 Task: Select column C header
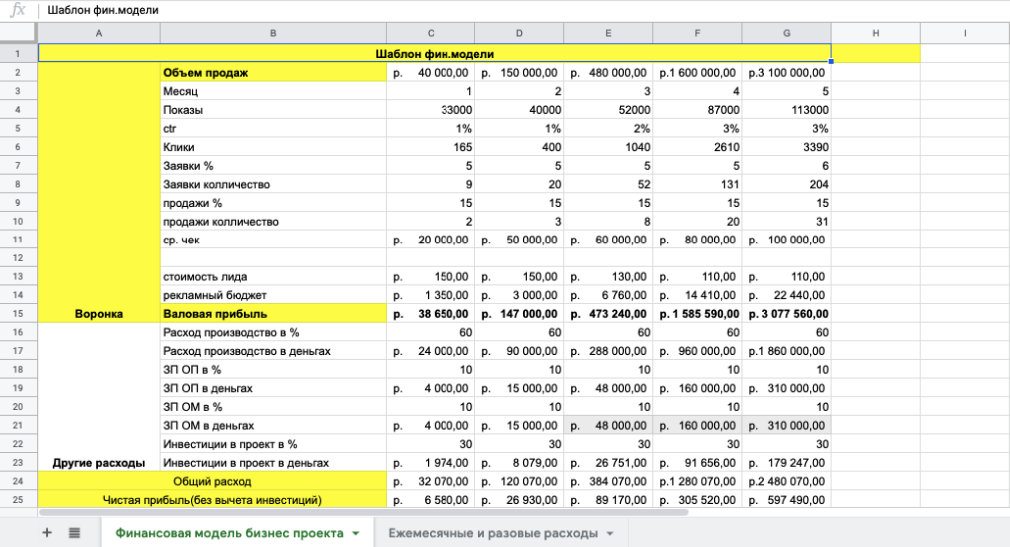pyautogui.click(x=431, y=34)
